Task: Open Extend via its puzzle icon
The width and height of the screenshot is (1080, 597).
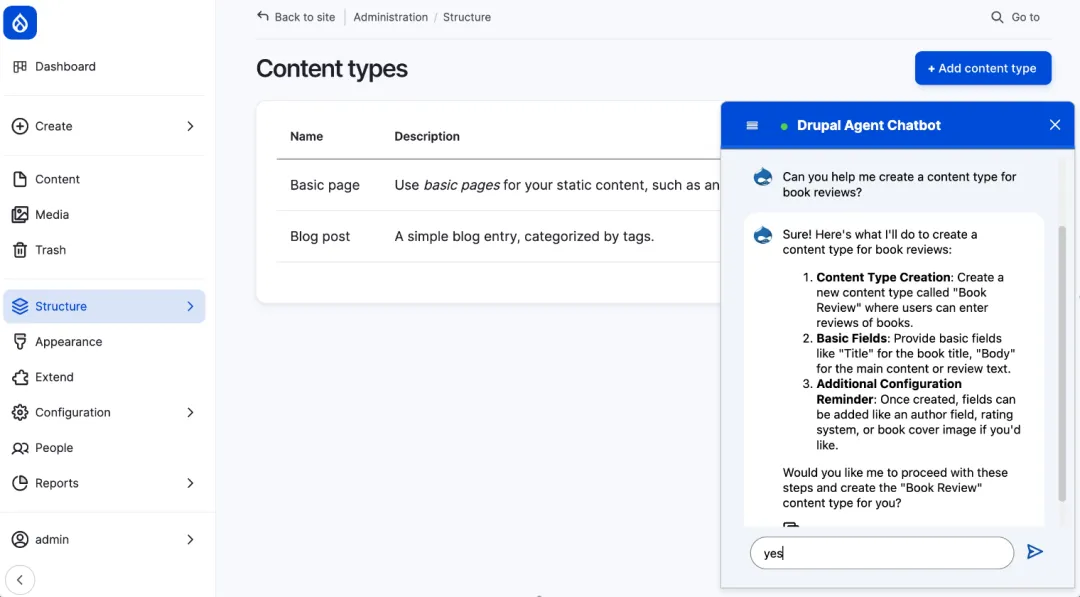Action: point(20,377)
